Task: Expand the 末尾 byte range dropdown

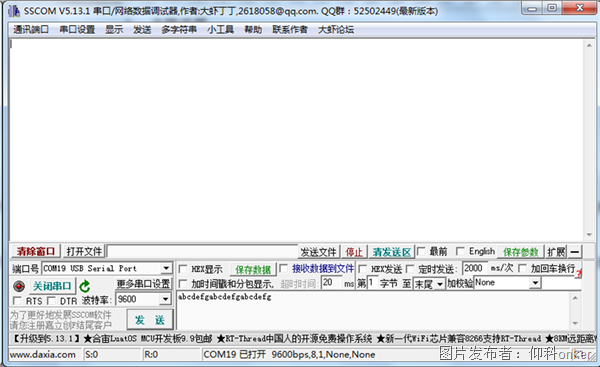Action: [x=440, y=284]
